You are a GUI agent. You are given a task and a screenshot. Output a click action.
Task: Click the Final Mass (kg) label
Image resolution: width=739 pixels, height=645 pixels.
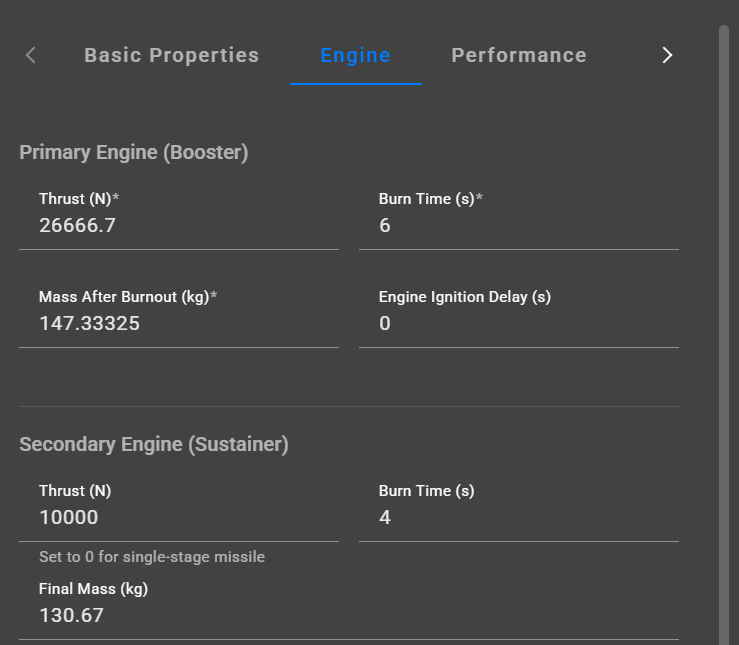[93, 589]
